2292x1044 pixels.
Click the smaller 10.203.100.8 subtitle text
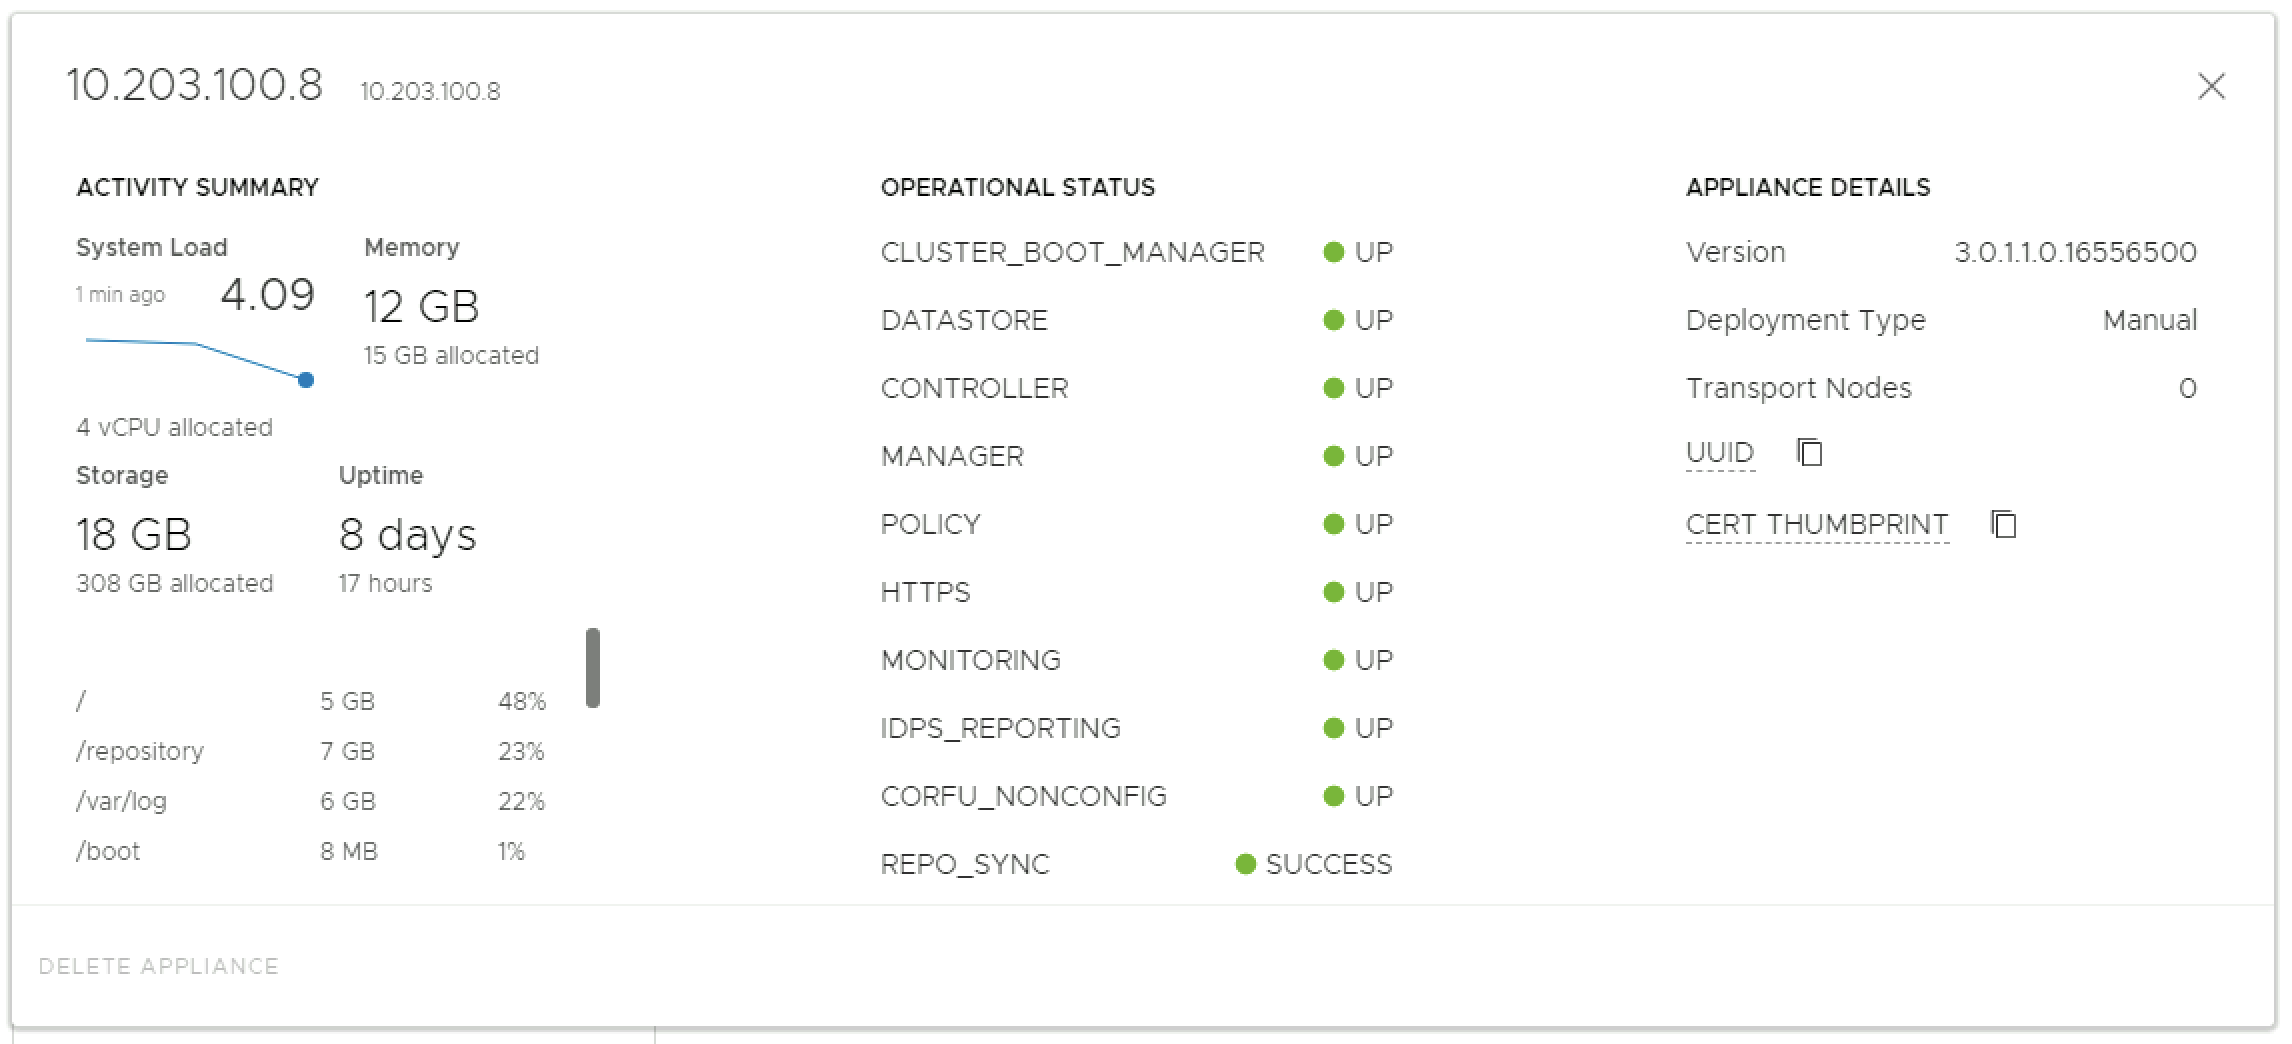430,92
